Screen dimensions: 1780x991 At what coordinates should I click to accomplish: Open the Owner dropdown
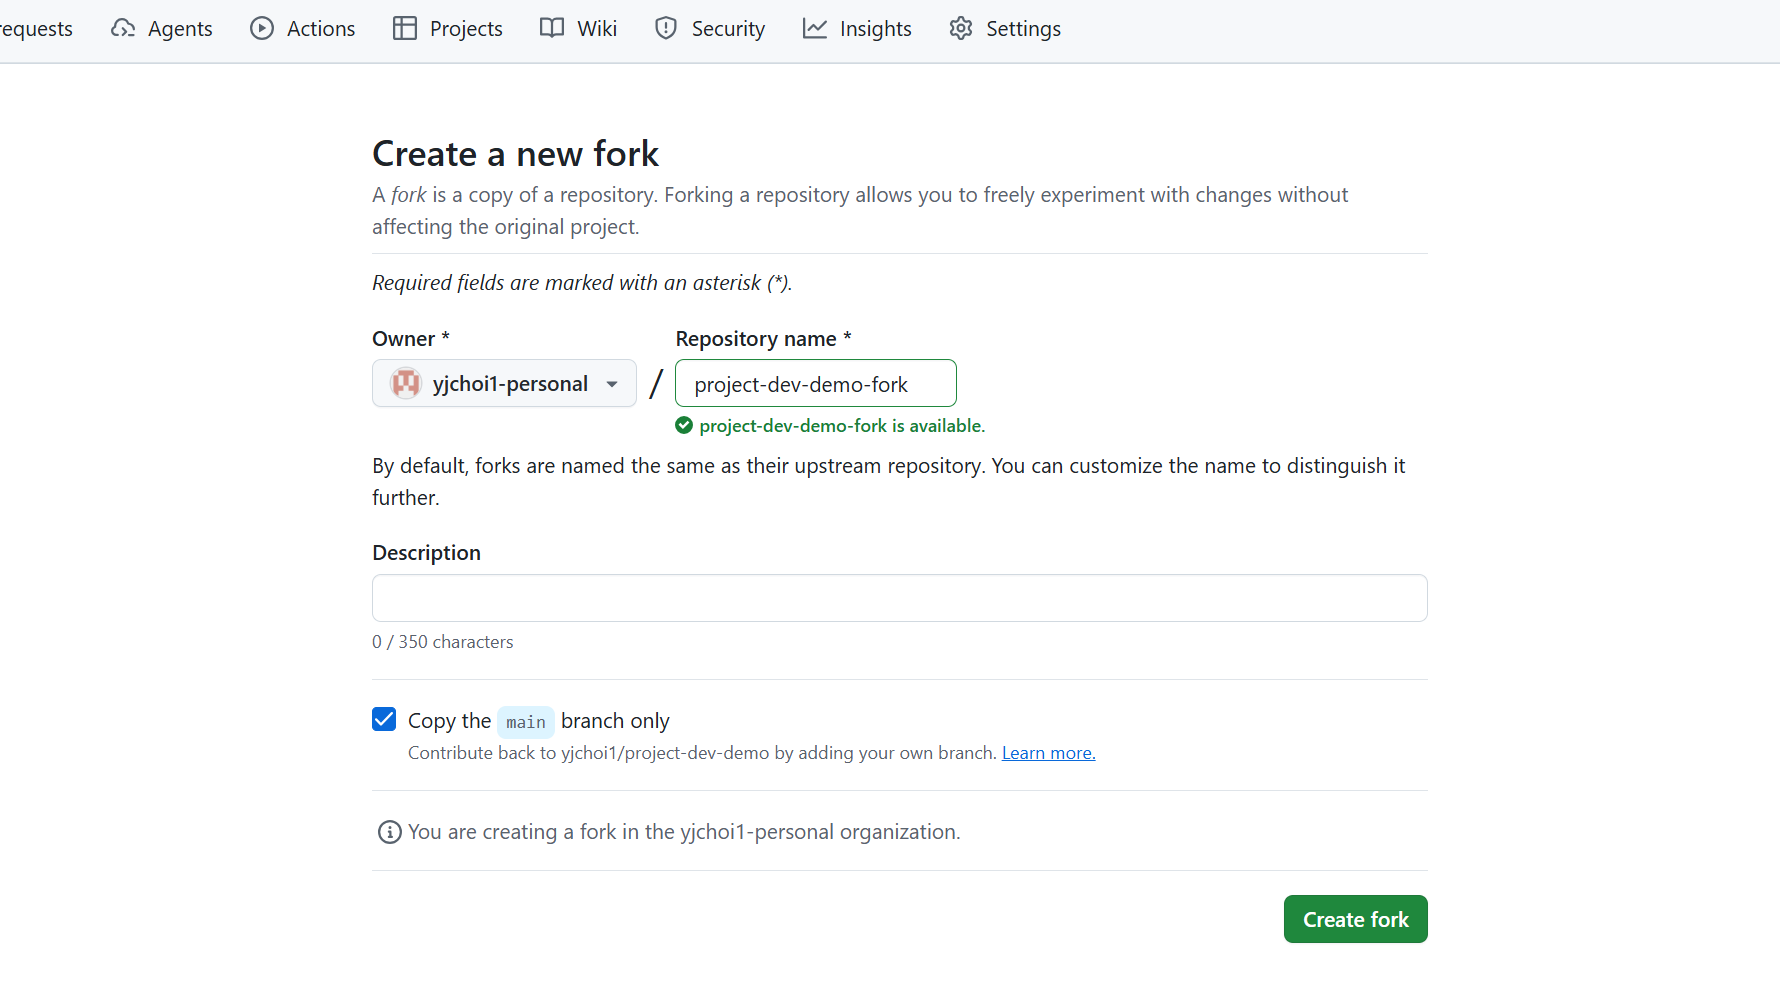[504, 383]
